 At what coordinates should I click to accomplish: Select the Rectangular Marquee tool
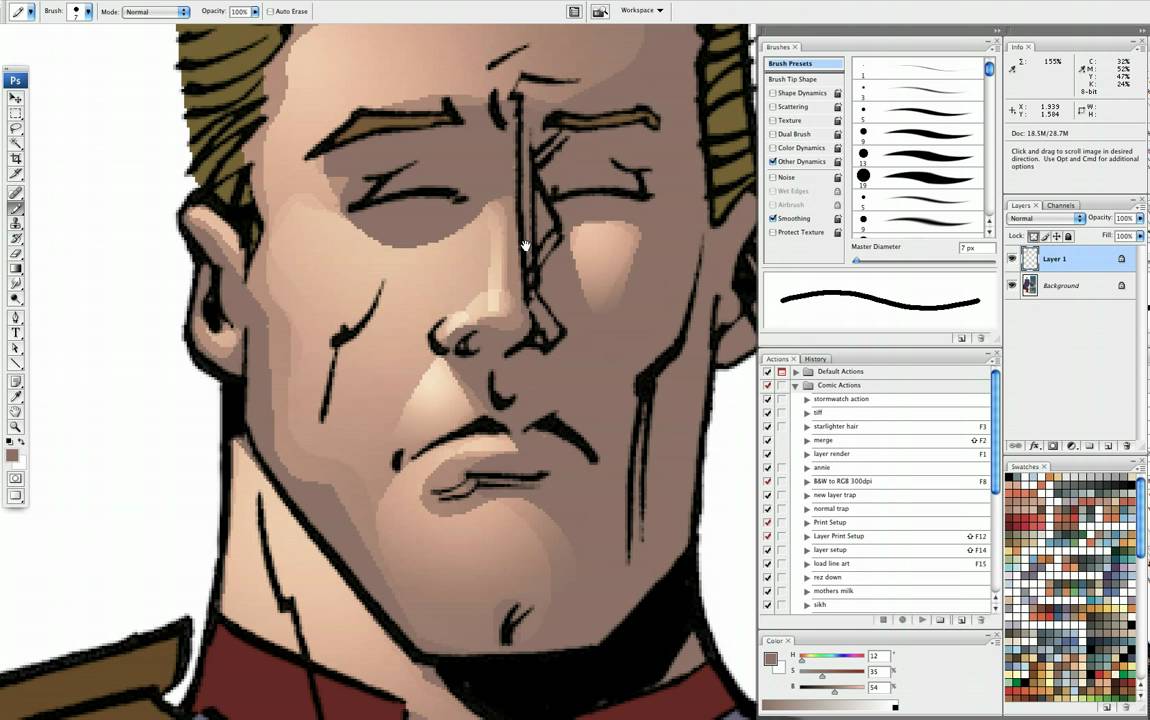click(x=15, y=114)
